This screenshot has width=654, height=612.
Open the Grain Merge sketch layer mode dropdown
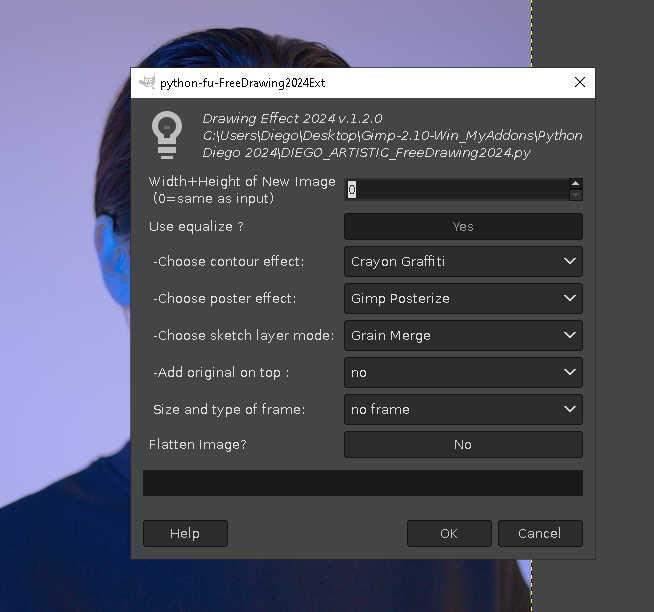463,335
